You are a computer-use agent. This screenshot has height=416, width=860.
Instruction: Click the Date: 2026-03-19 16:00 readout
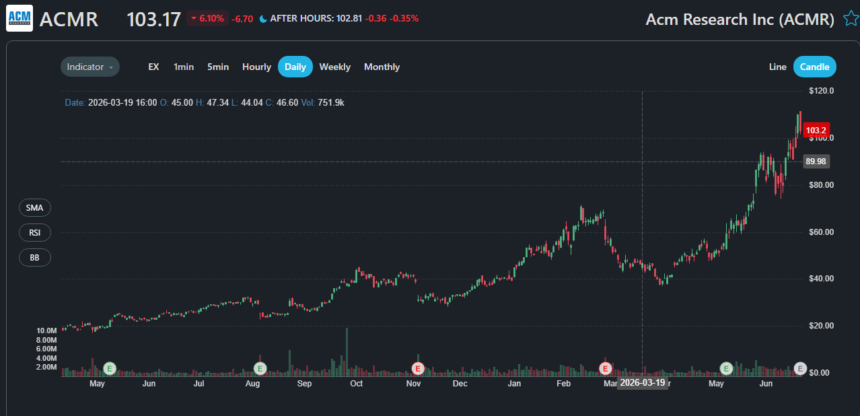(x=111, y=103)
